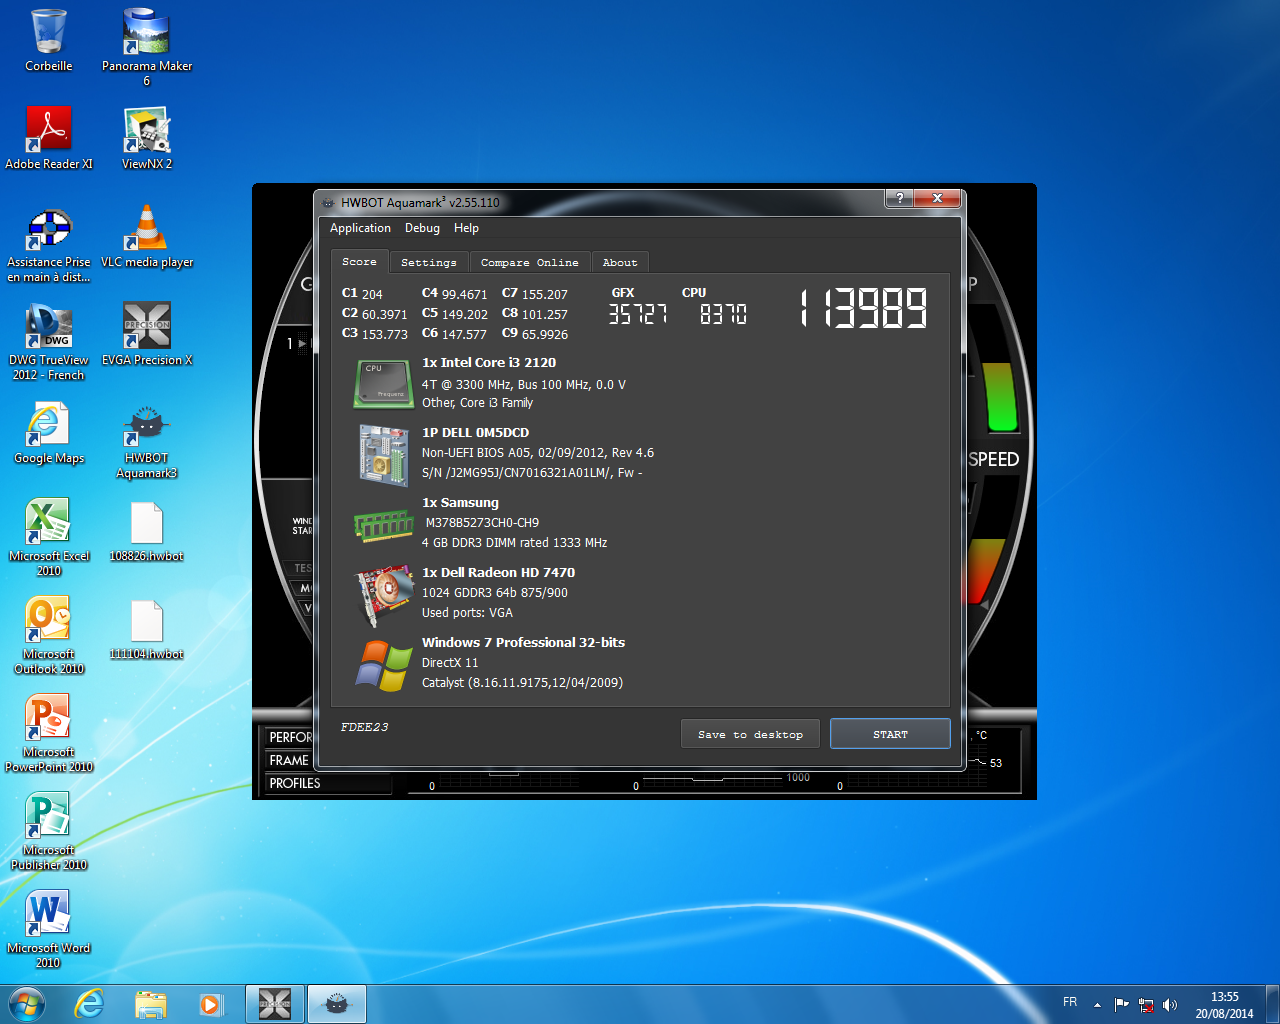The height and width of the screenshot is (1024, 1280).
Task: Click the 'Used ports: VGA' line
Action: pos(467,613)
